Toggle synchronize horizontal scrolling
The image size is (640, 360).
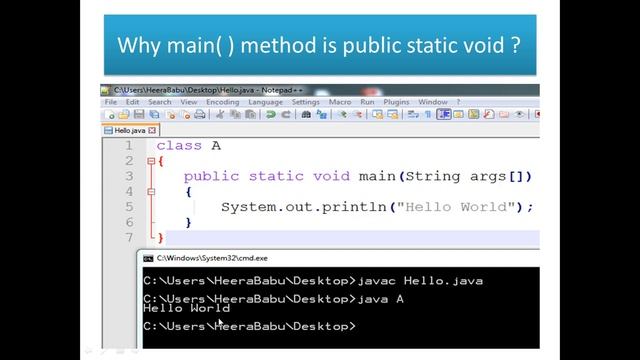pyautogui.click(x=393, y=115)
